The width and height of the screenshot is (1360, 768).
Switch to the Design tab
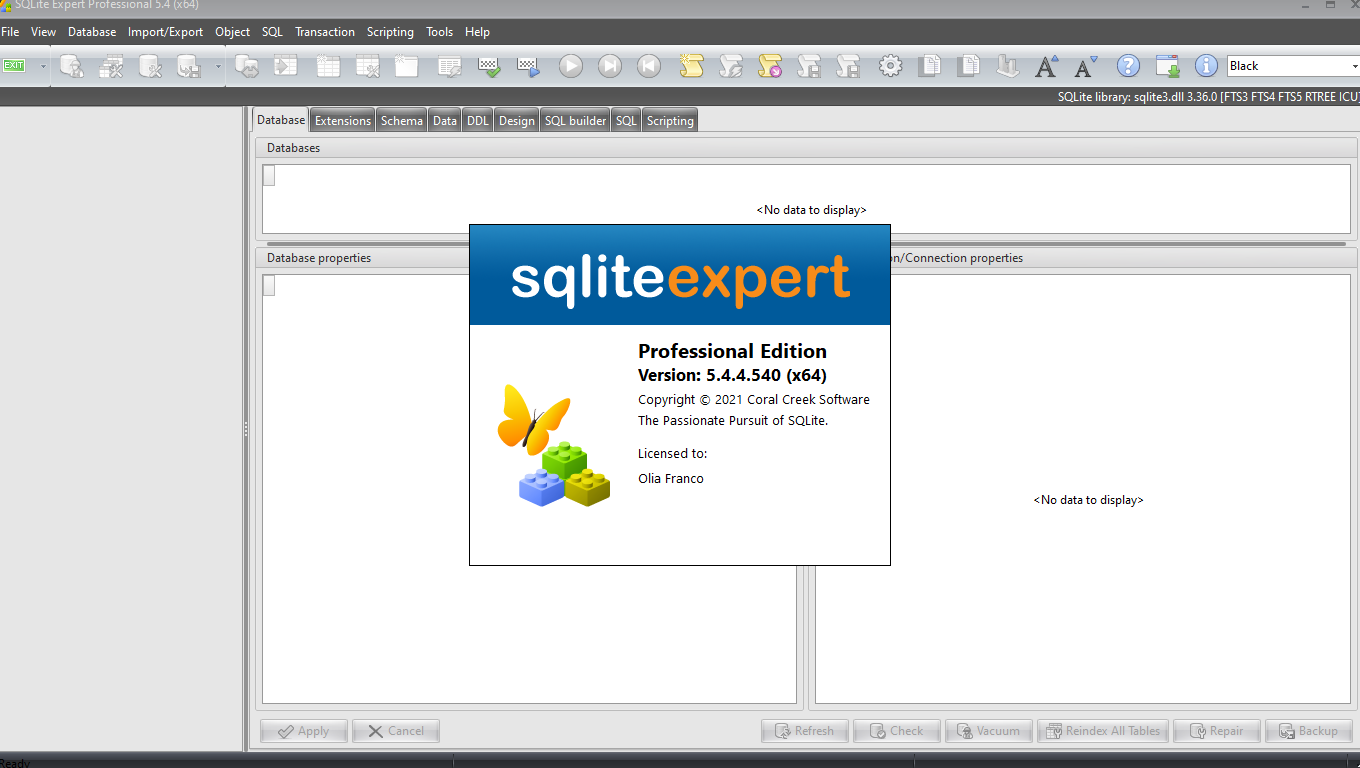(x=517, y=120)
